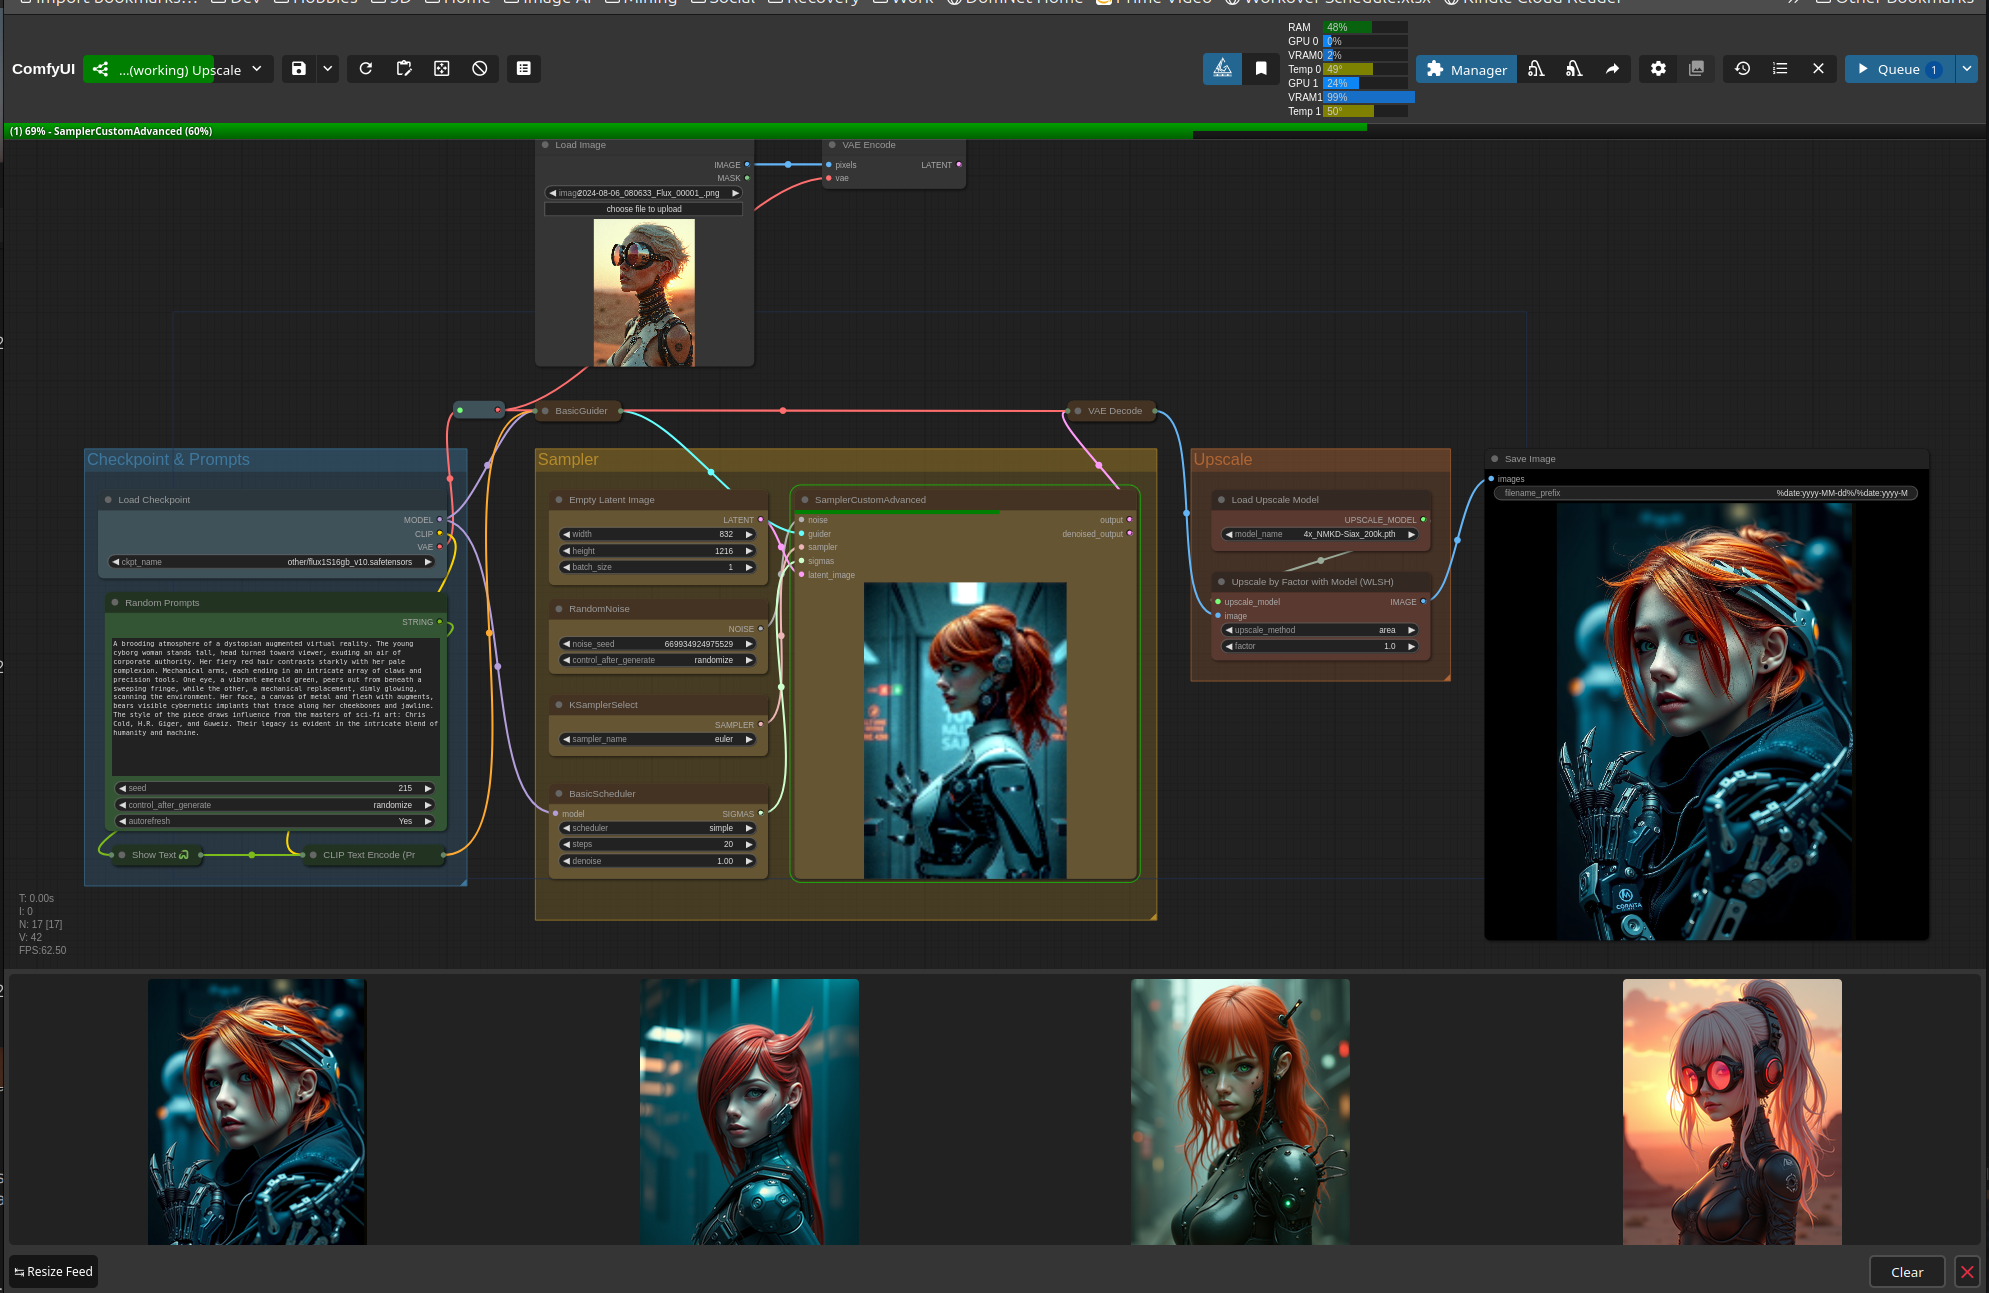Viewport: 1989px width, 1293px height.
Task: Click the clipspace clipboard icon
Action: [x=404, y=69]
